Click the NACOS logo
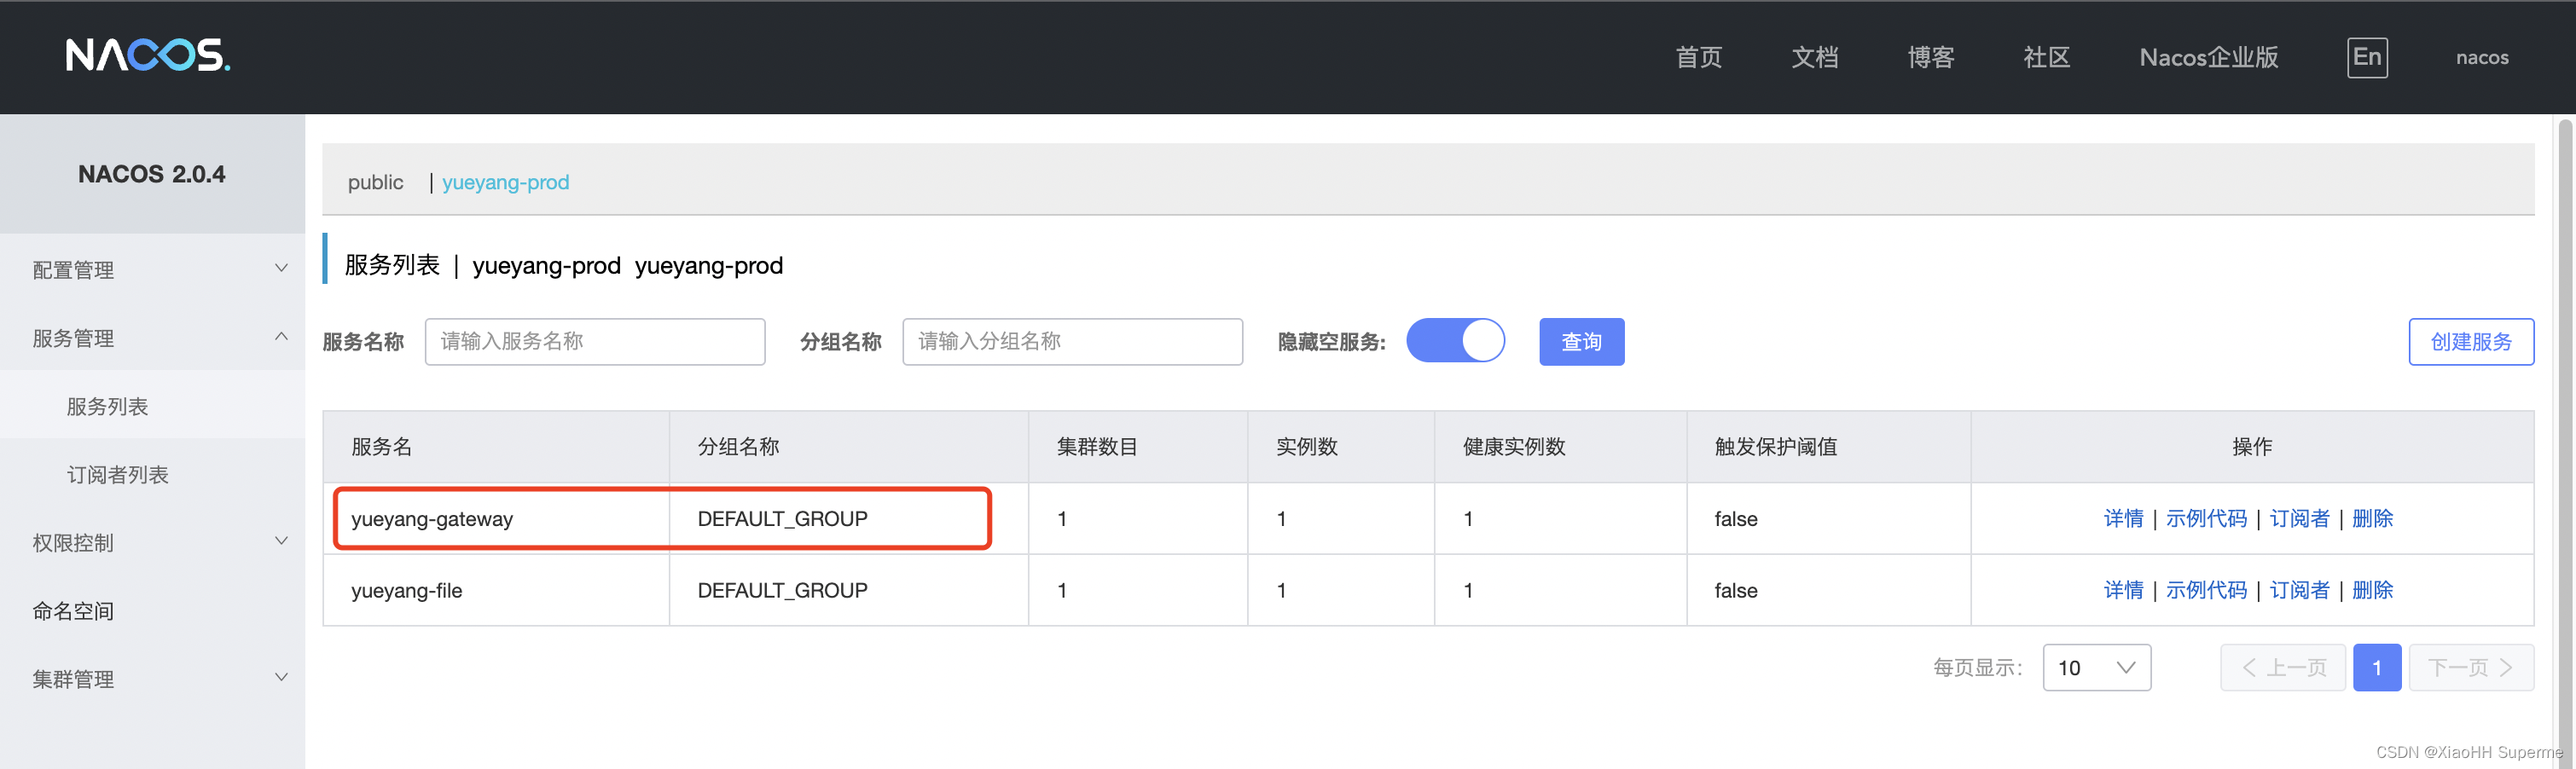The height and width of the screenshot is (769, 2576). pos(148,55)
